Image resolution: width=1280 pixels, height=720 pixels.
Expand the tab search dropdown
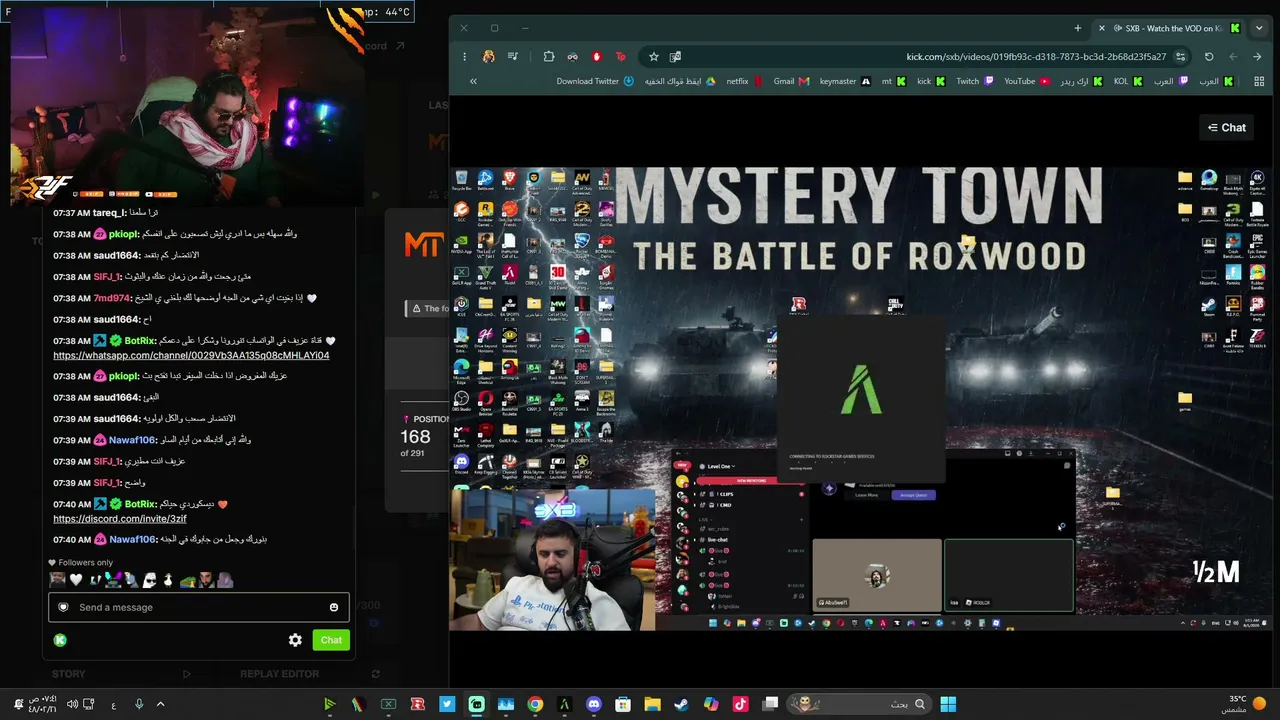(1259, 28)
